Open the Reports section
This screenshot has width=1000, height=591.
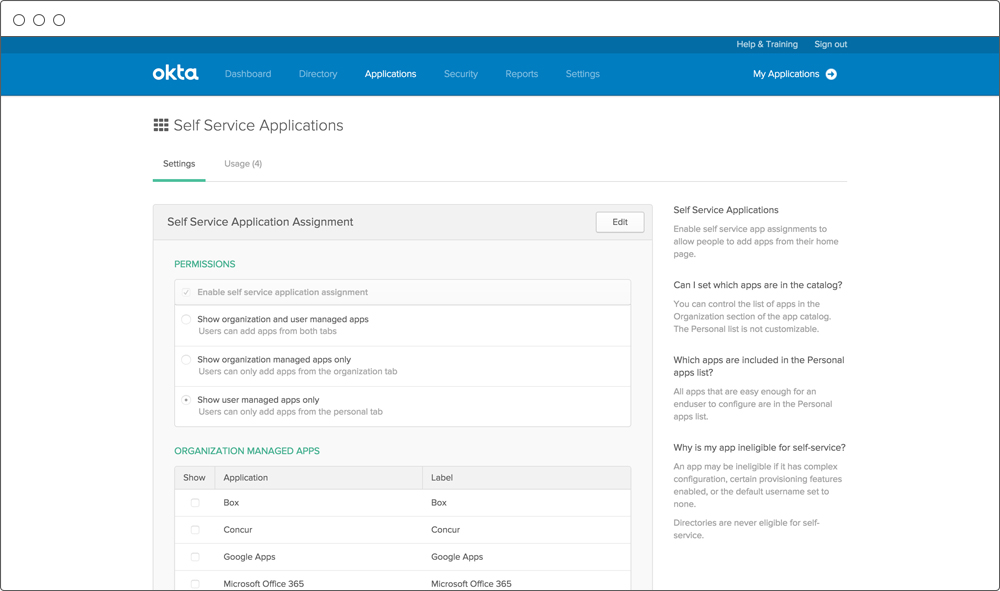521,73
